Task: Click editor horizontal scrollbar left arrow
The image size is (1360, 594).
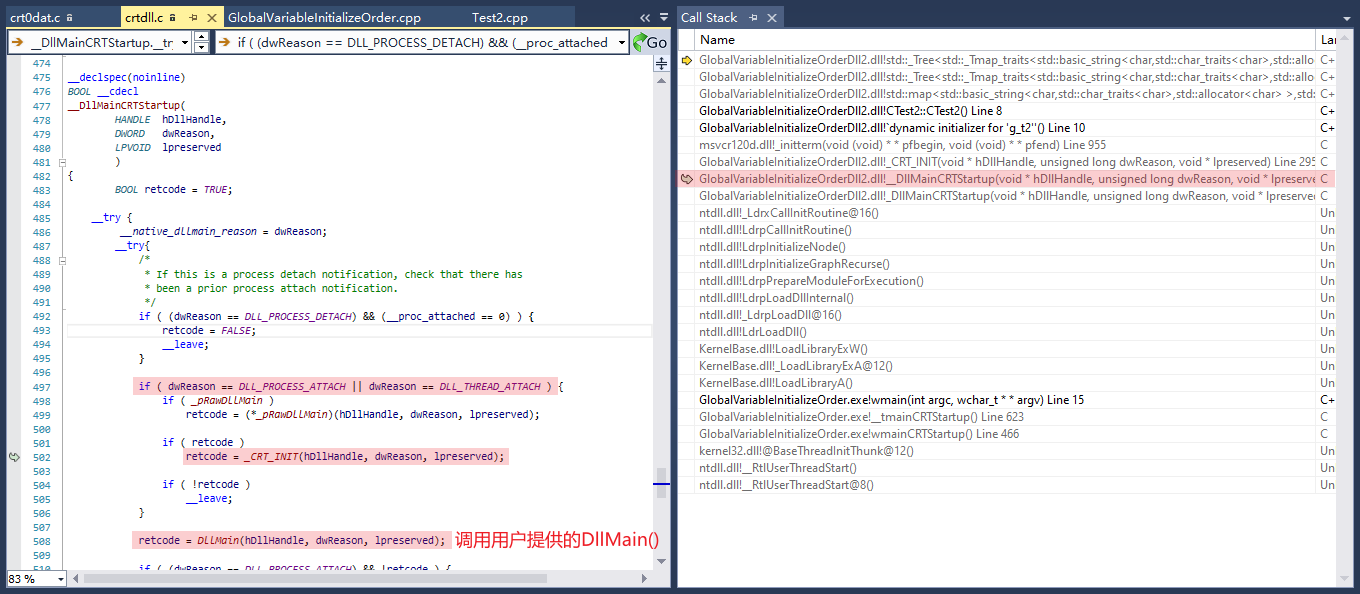Action: click(x=76, y=579)
